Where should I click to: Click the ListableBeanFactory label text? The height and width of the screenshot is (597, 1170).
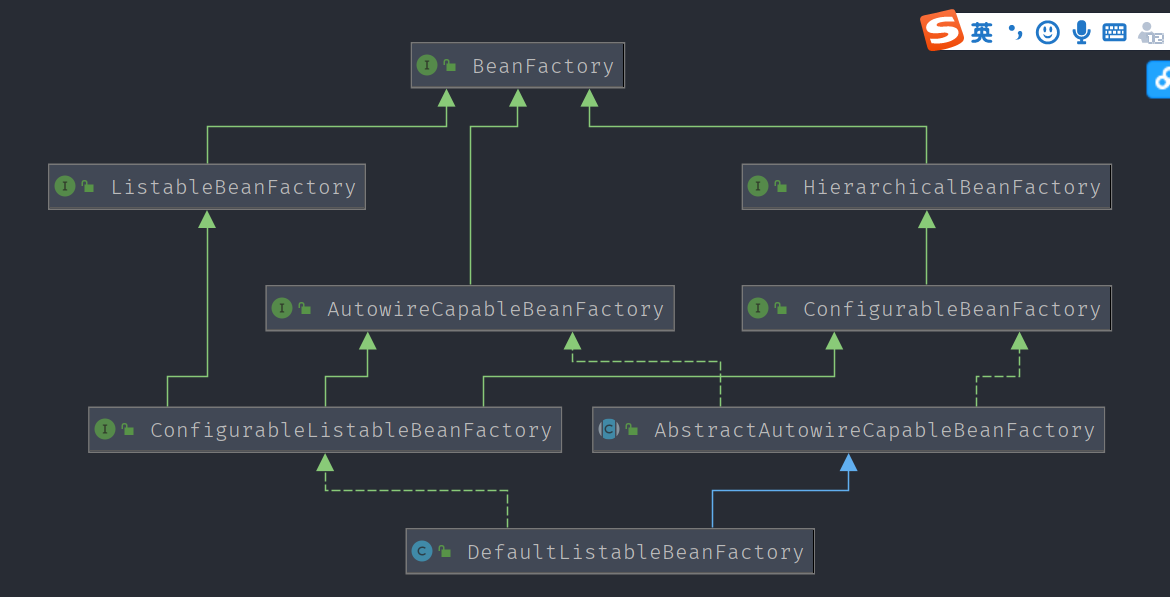point(233,187)
